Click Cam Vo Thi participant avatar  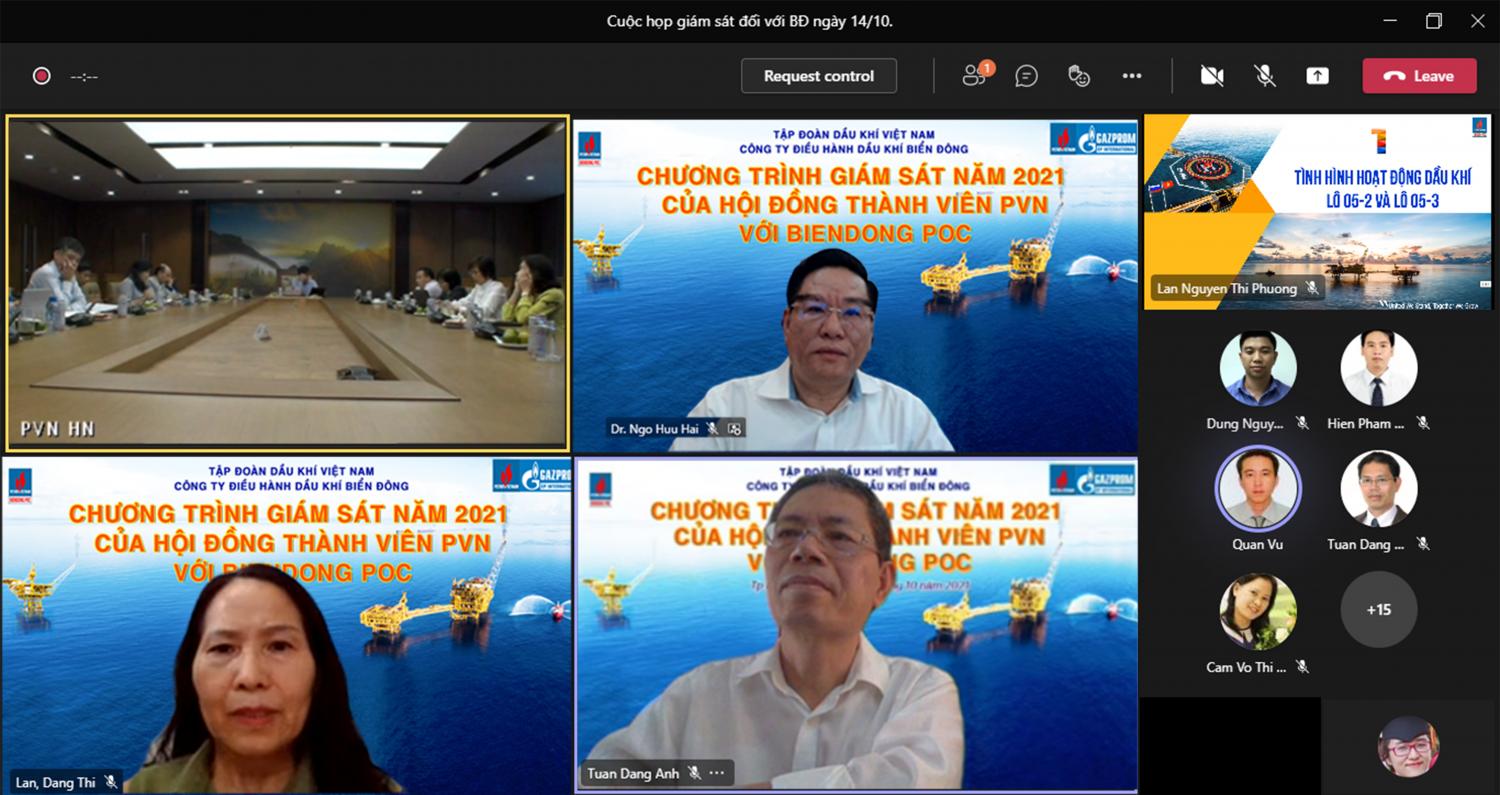(x=1258, y=610)
